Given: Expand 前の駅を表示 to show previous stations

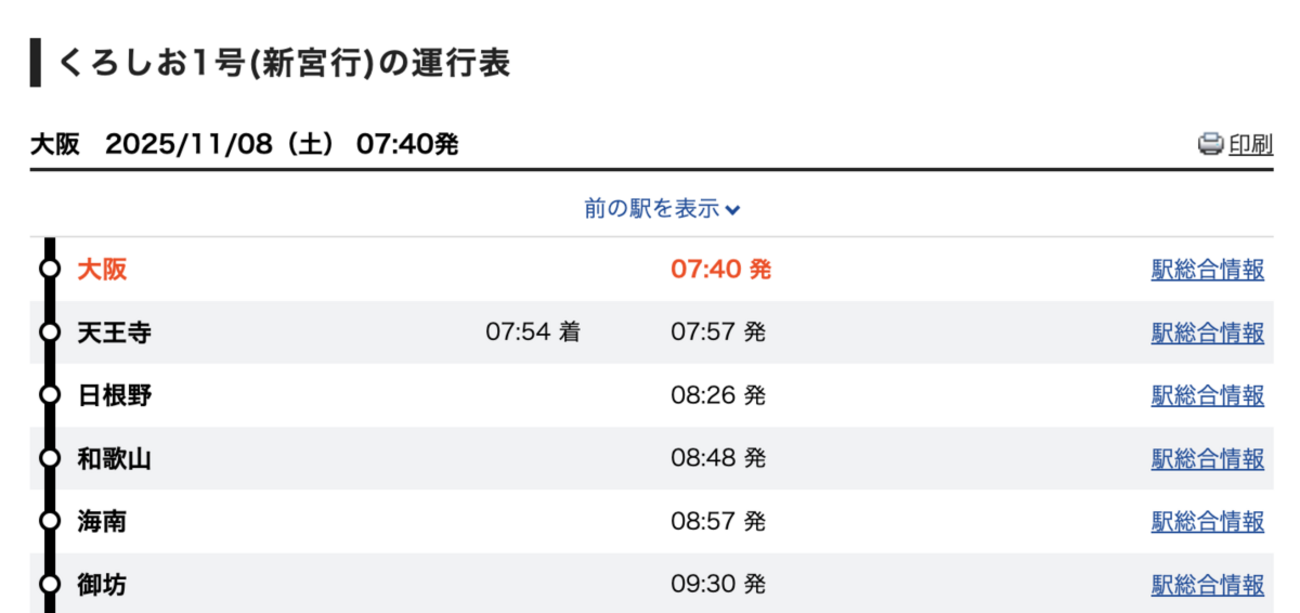Looking at the screenshot, I should click(x=662, y=209).
